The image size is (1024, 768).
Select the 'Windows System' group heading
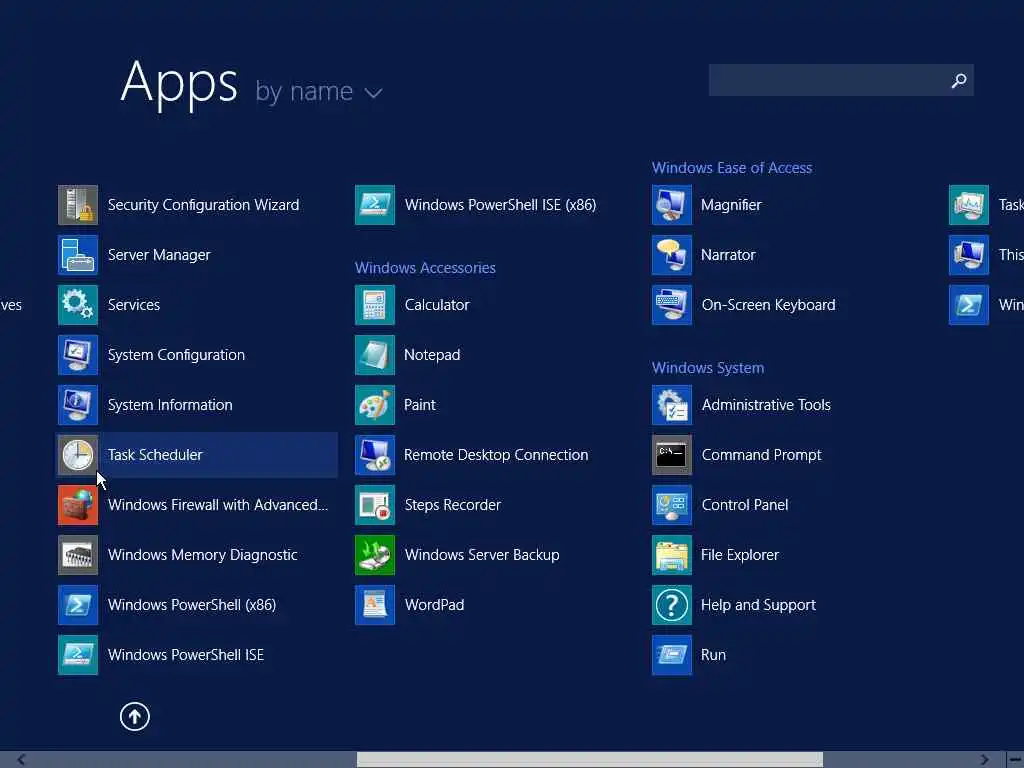708,368
